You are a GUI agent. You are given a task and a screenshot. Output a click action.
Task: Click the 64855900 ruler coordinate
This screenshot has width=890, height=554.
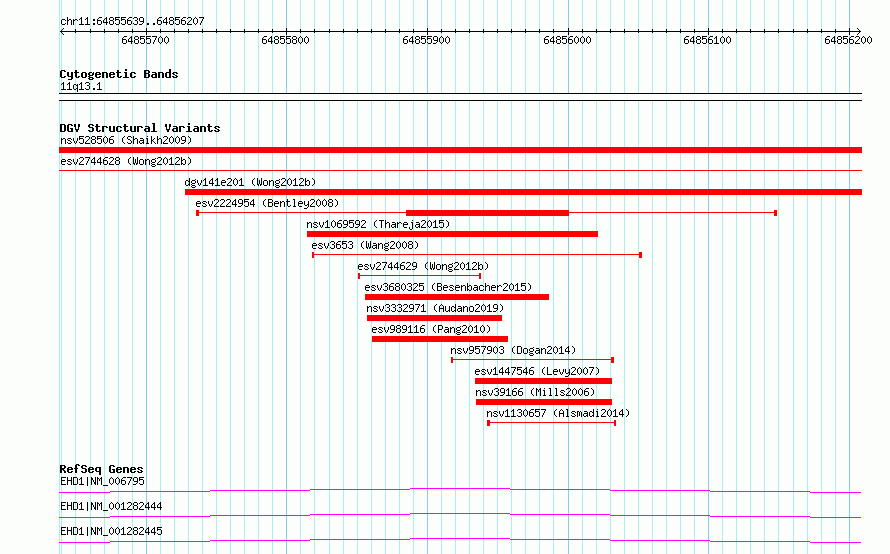tap(426, 40)
